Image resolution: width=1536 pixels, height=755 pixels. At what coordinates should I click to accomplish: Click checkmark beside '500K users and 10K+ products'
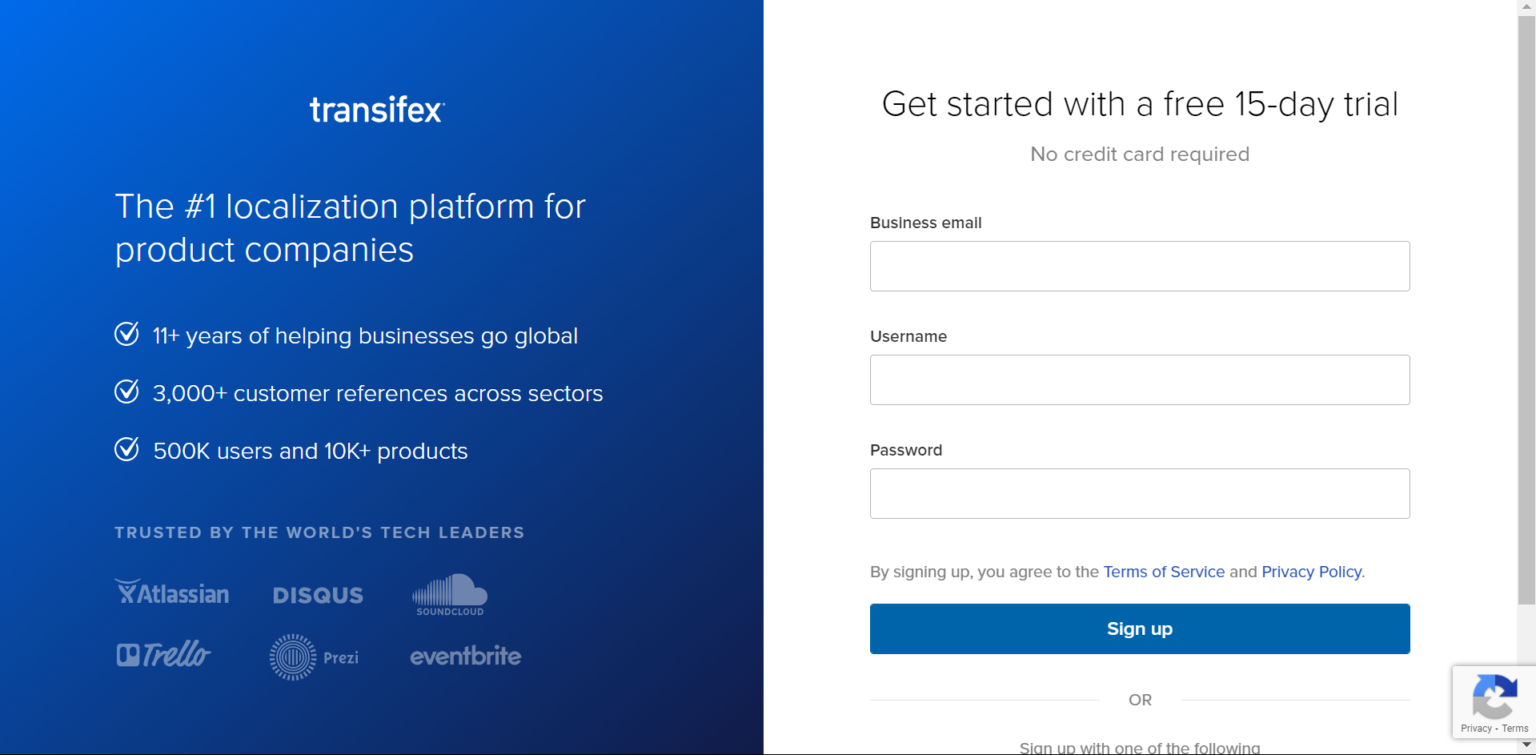[x=127, y=450]
